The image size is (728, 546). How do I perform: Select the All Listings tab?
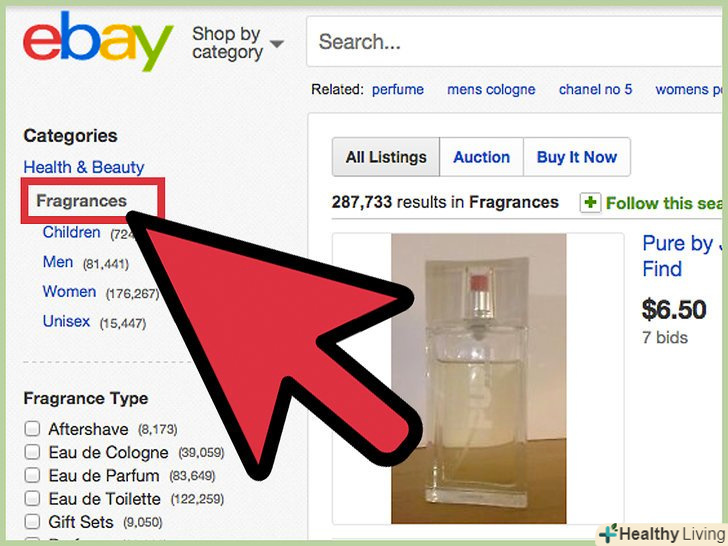[x=386, y=157]
